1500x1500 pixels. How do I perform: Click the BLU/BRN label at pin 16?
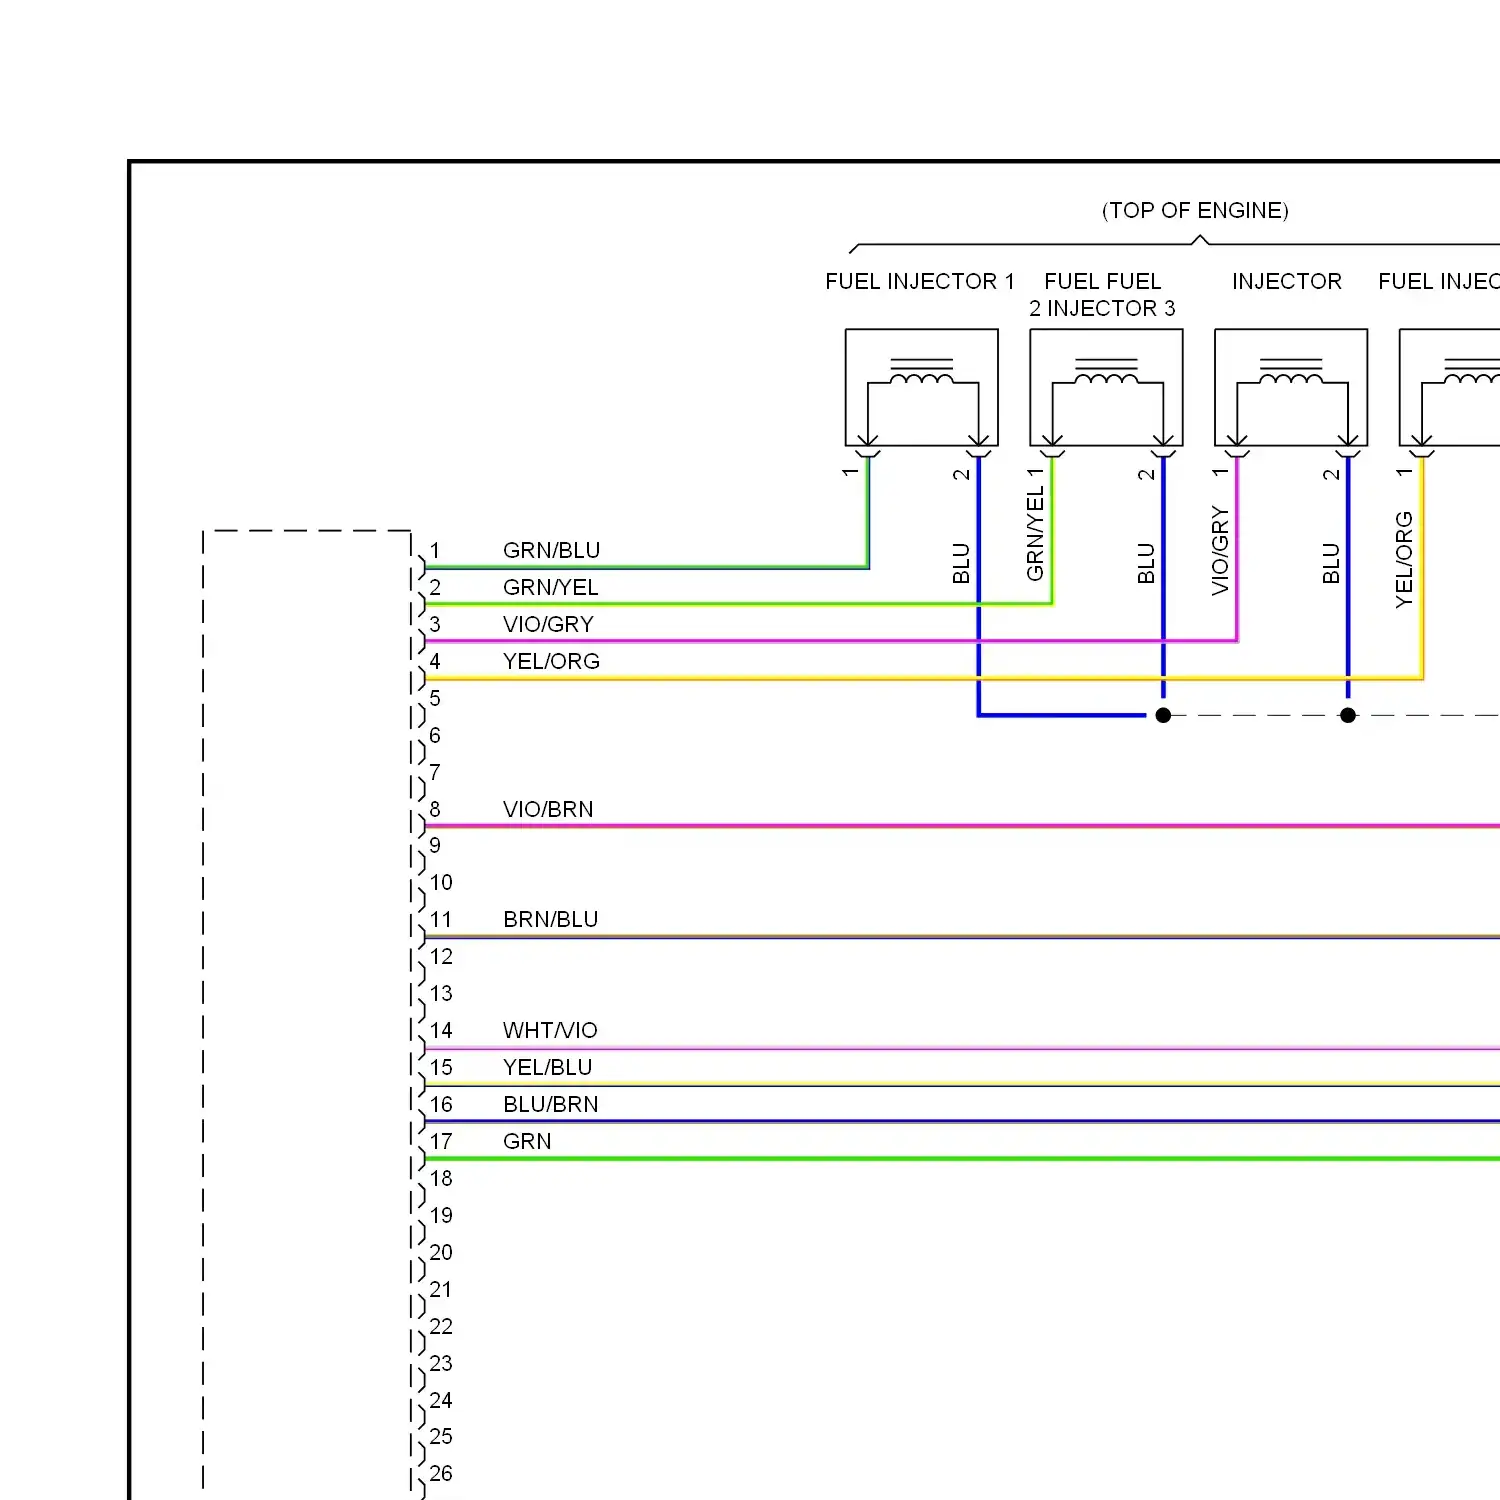tap(550, 1105)
